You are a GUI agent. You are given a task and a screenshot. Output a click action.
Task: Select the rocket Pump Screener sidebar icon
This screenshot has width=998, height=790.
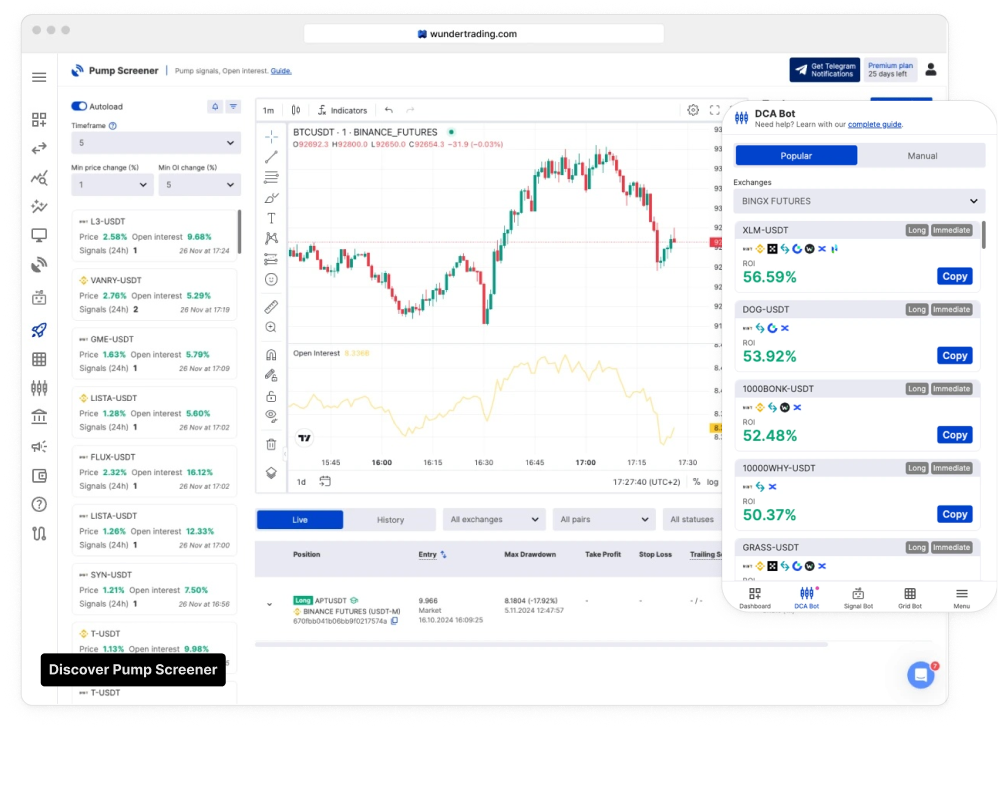pos(39,330)
